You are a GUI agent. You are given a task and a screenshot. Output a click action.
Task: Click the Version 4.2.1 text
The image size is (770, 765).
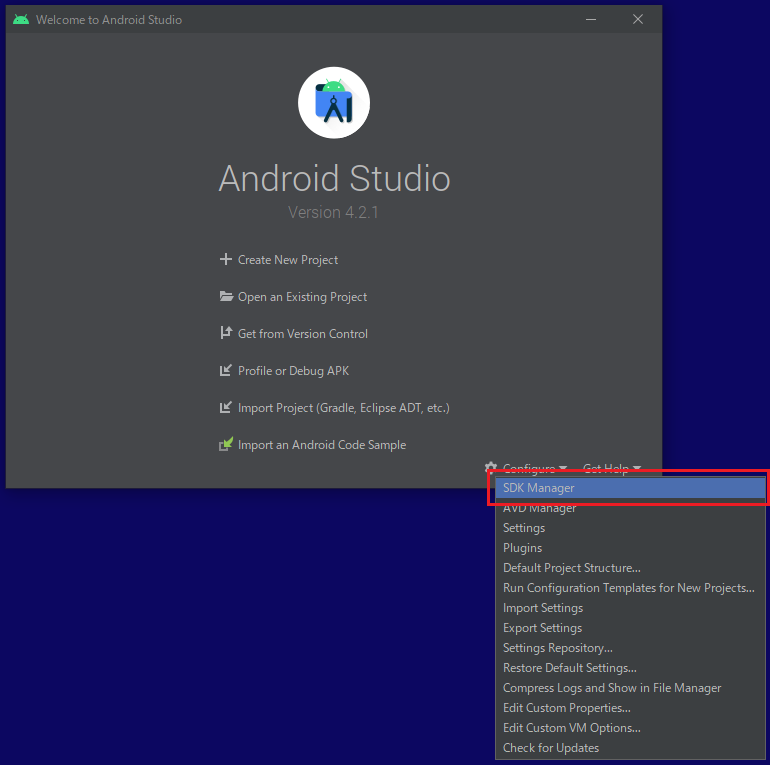tap(333, 213)
